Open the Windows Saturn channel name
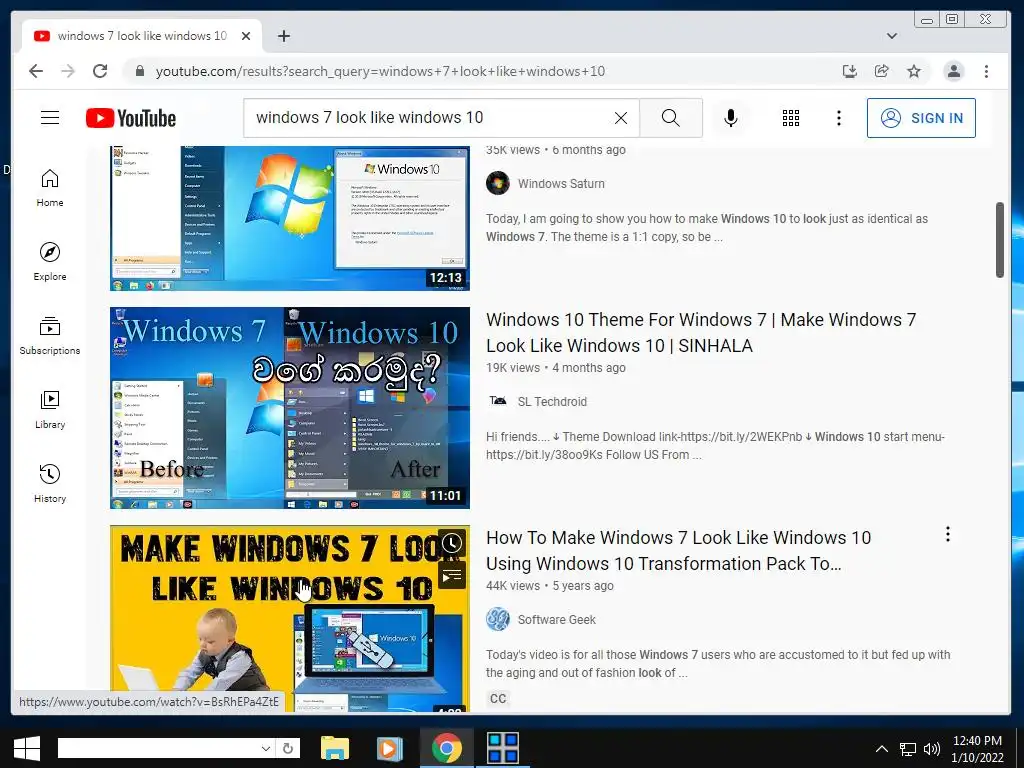 coord(561,184)
